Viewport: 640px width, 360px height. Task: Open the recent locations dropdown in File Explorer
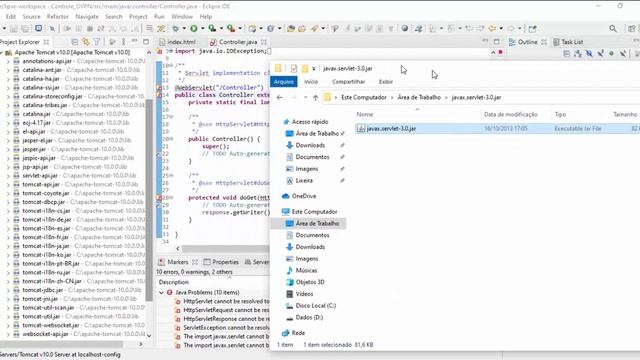pyautogui.click(x=305, y=98)
